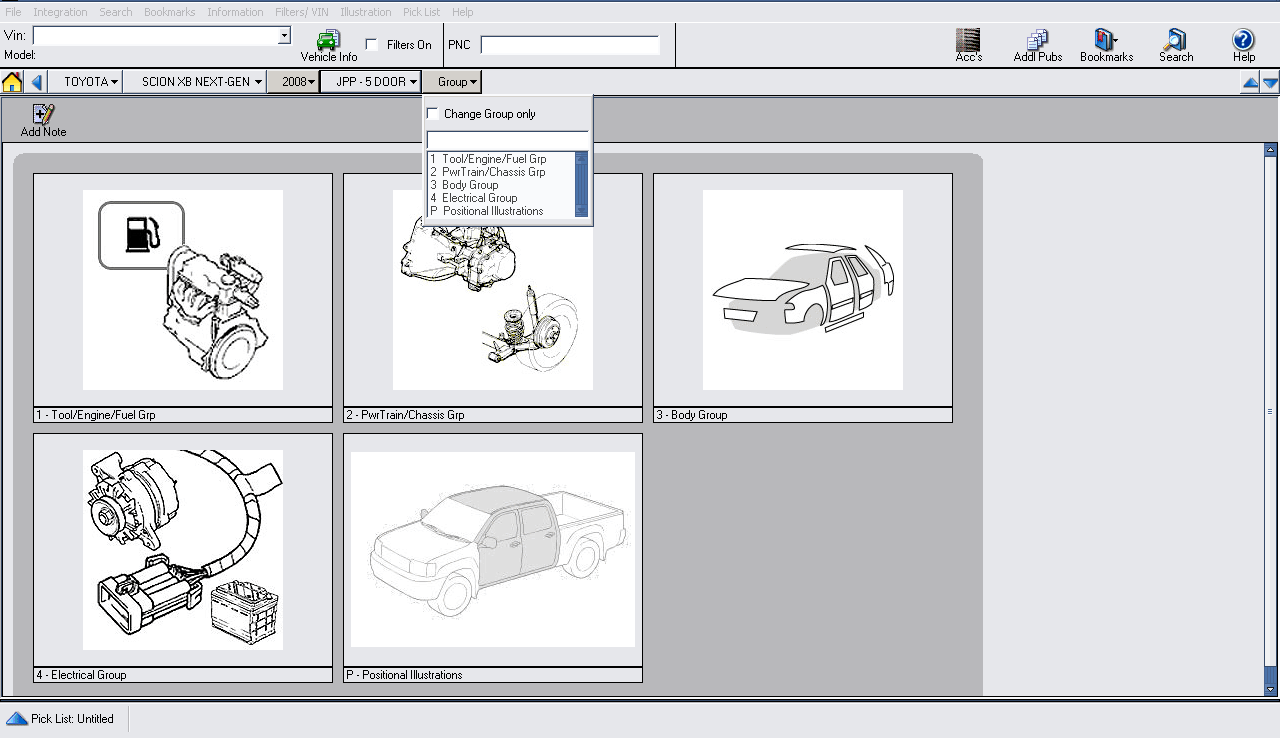This screenshot has height=738, width=1280.
Task: Click the Pick List triangle icon in status bar
Action: pyautogui.click(x=17, y=718)
